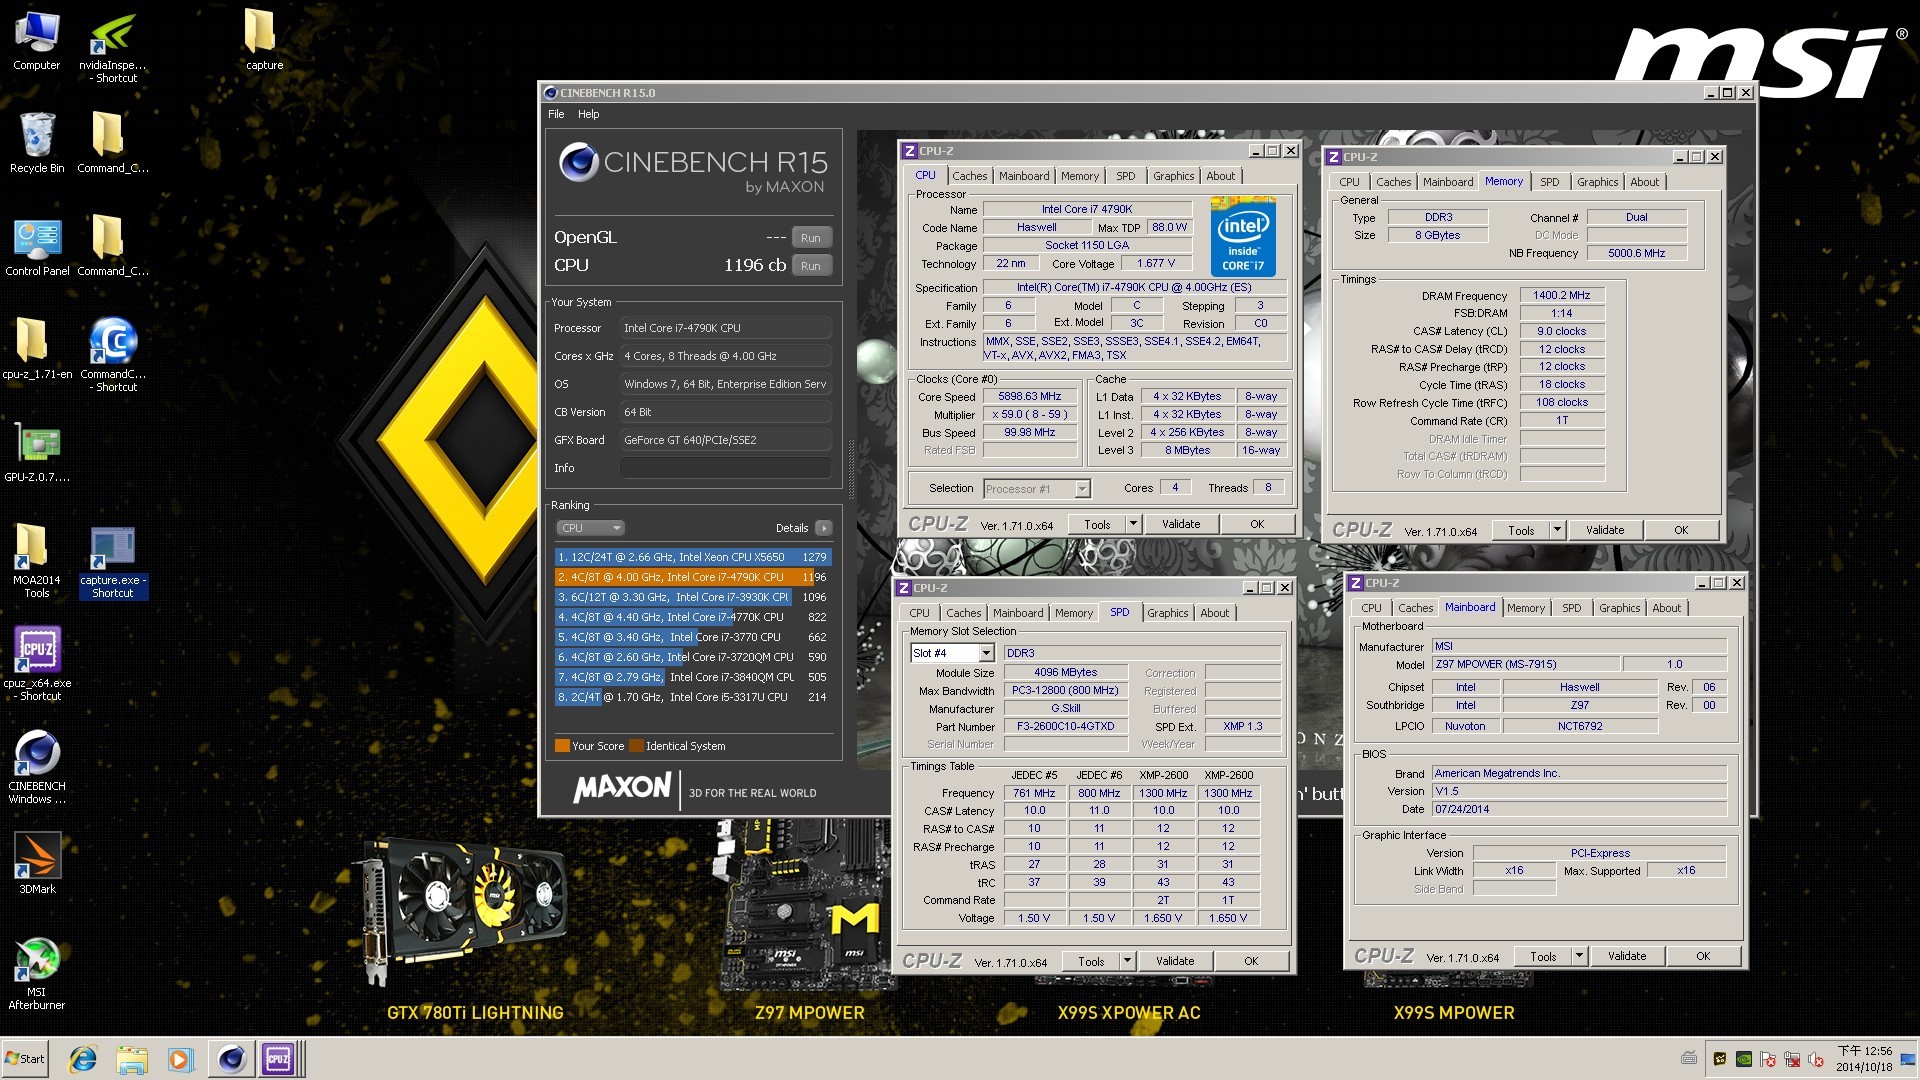Screen dimensions: 1920x1080
Task: Run the CPU benchmark
Action: pos(811,266)
